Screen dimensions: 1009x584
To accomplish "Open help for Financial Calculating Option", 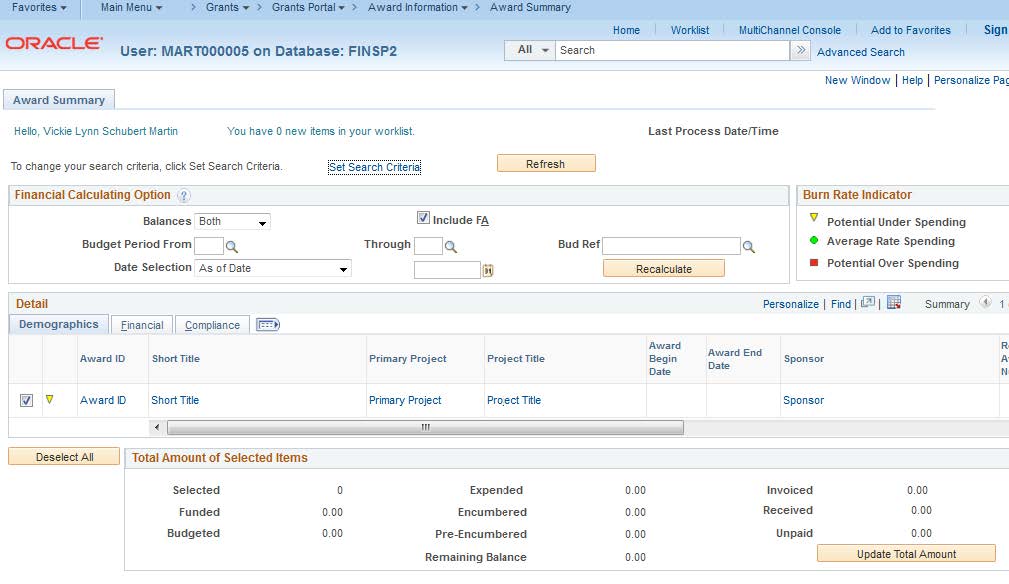I will [183, 196].
